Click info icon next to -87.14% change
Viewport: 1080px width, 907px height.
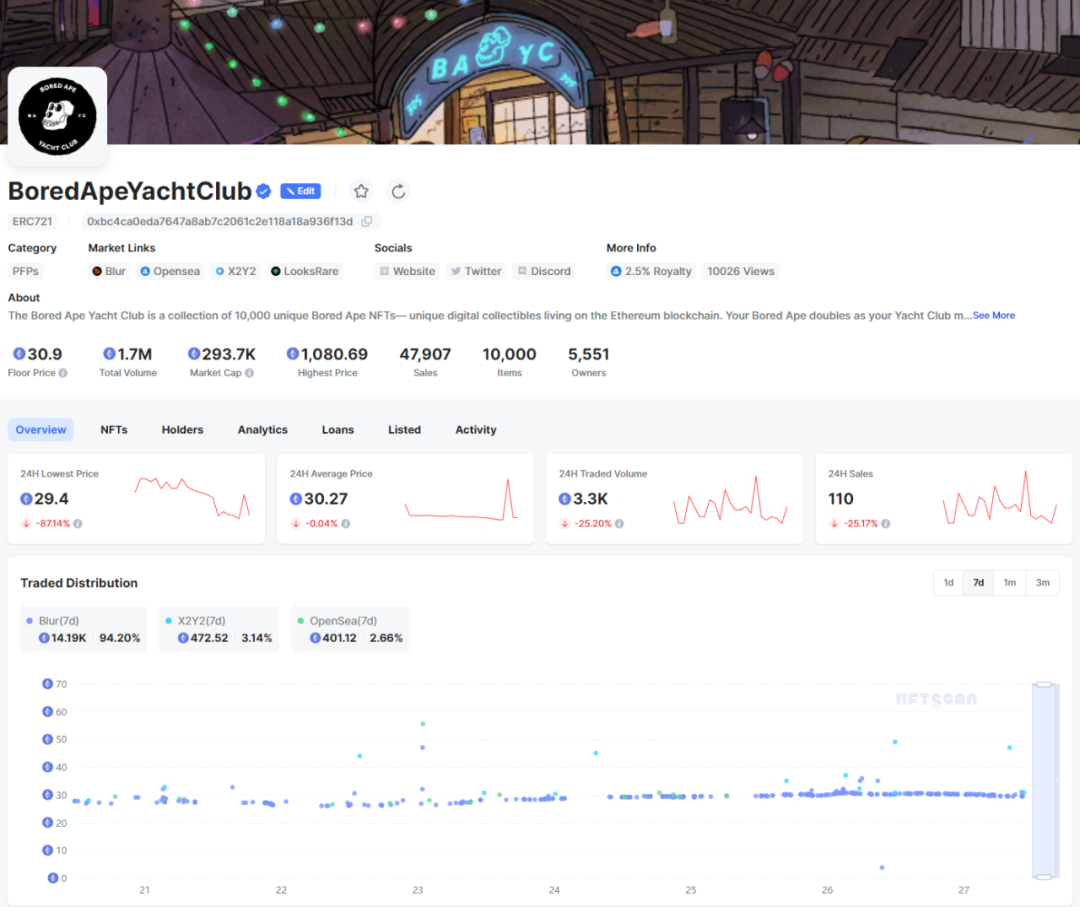tap(78, 523)
